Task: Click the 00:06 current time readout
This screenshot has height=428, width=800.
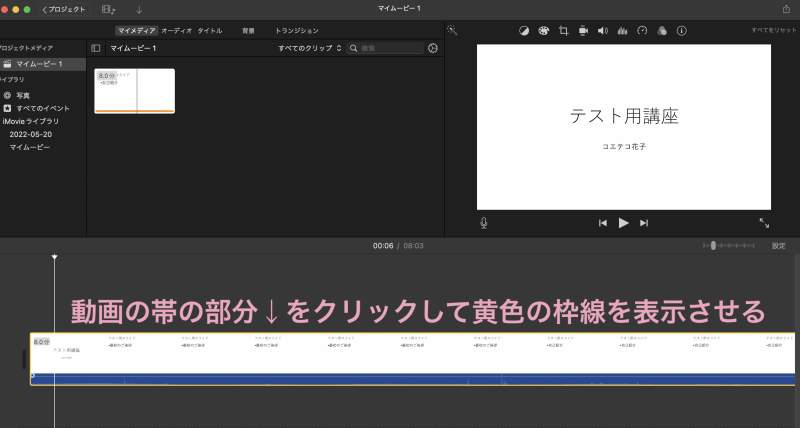Action: point(383,246)
